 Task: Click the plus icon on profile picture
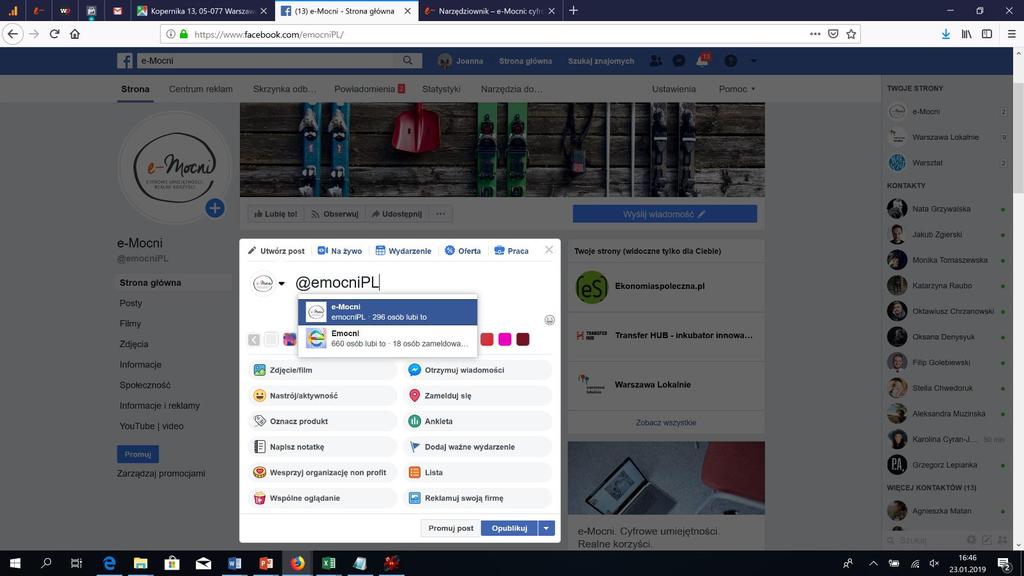click(x=215, y=208)
